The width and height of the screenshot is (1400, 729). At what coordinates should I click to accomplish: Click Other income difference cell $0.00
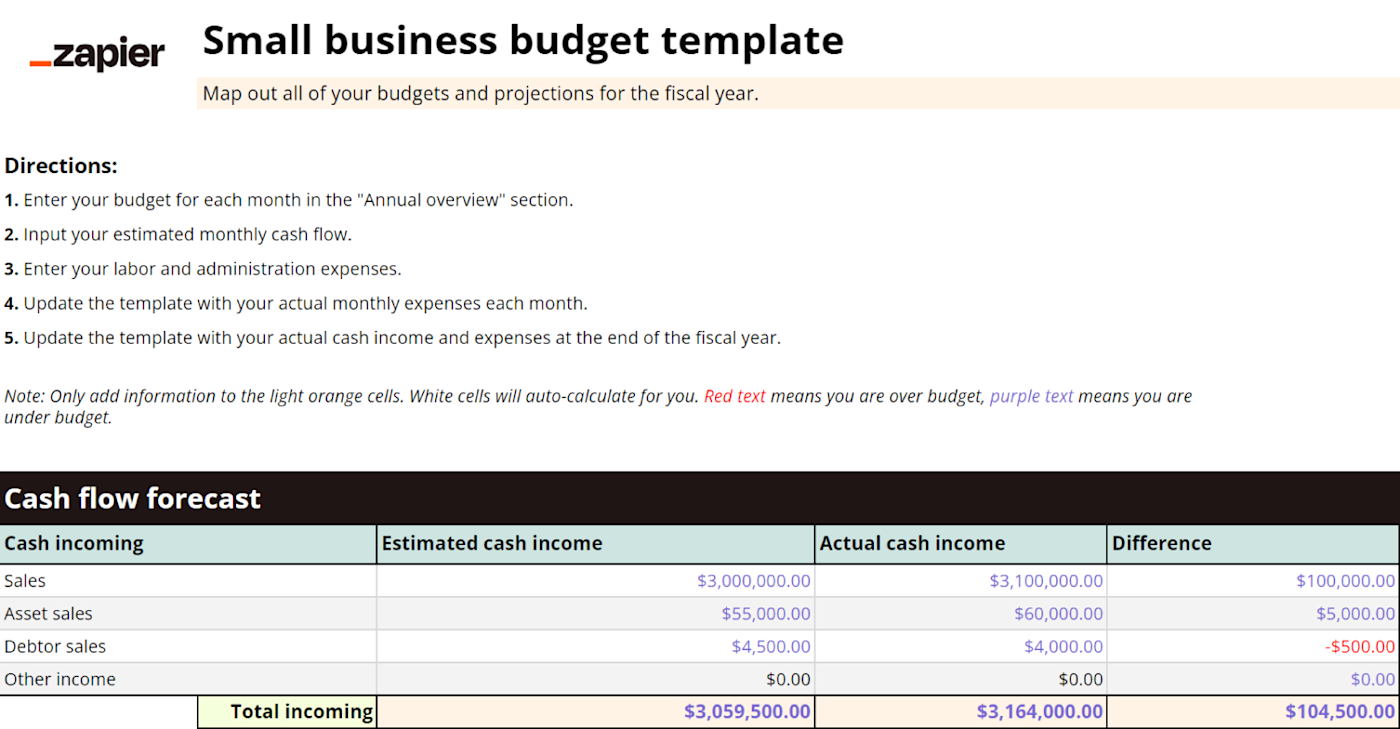pyautogui.click(x=1254, y=679)
